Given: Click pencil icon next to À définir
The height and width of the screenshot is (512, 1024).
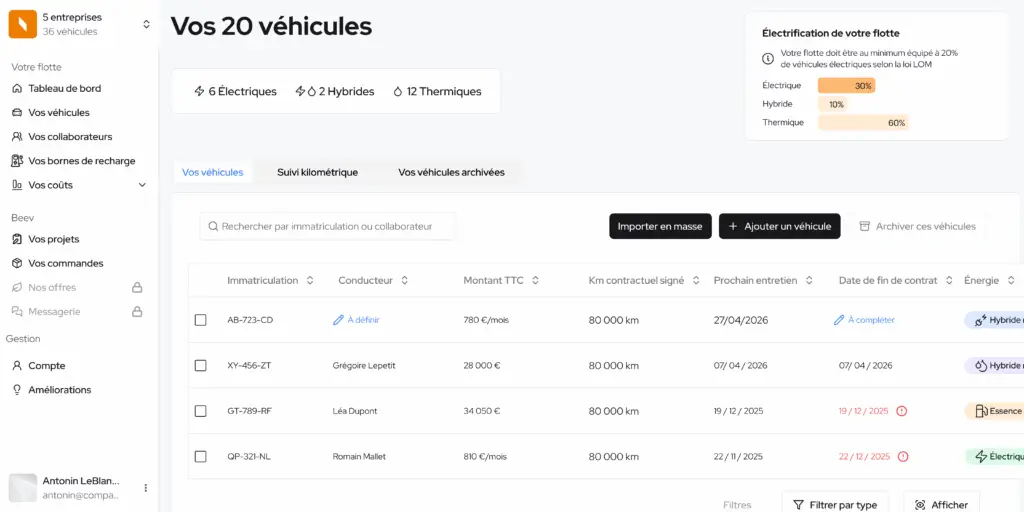Looking at the screenshot, I should (338, 320).
